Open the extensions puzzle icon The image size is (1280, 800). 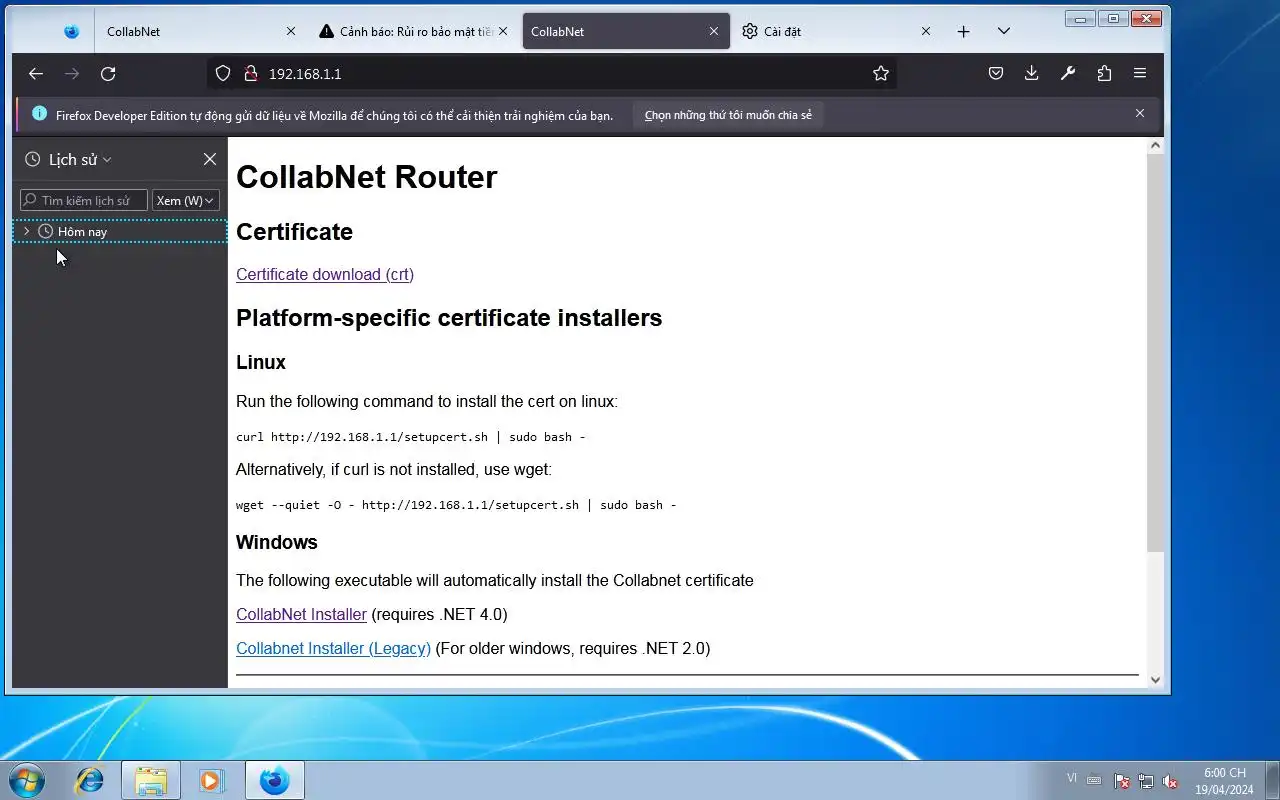[x=1104, y=73]
